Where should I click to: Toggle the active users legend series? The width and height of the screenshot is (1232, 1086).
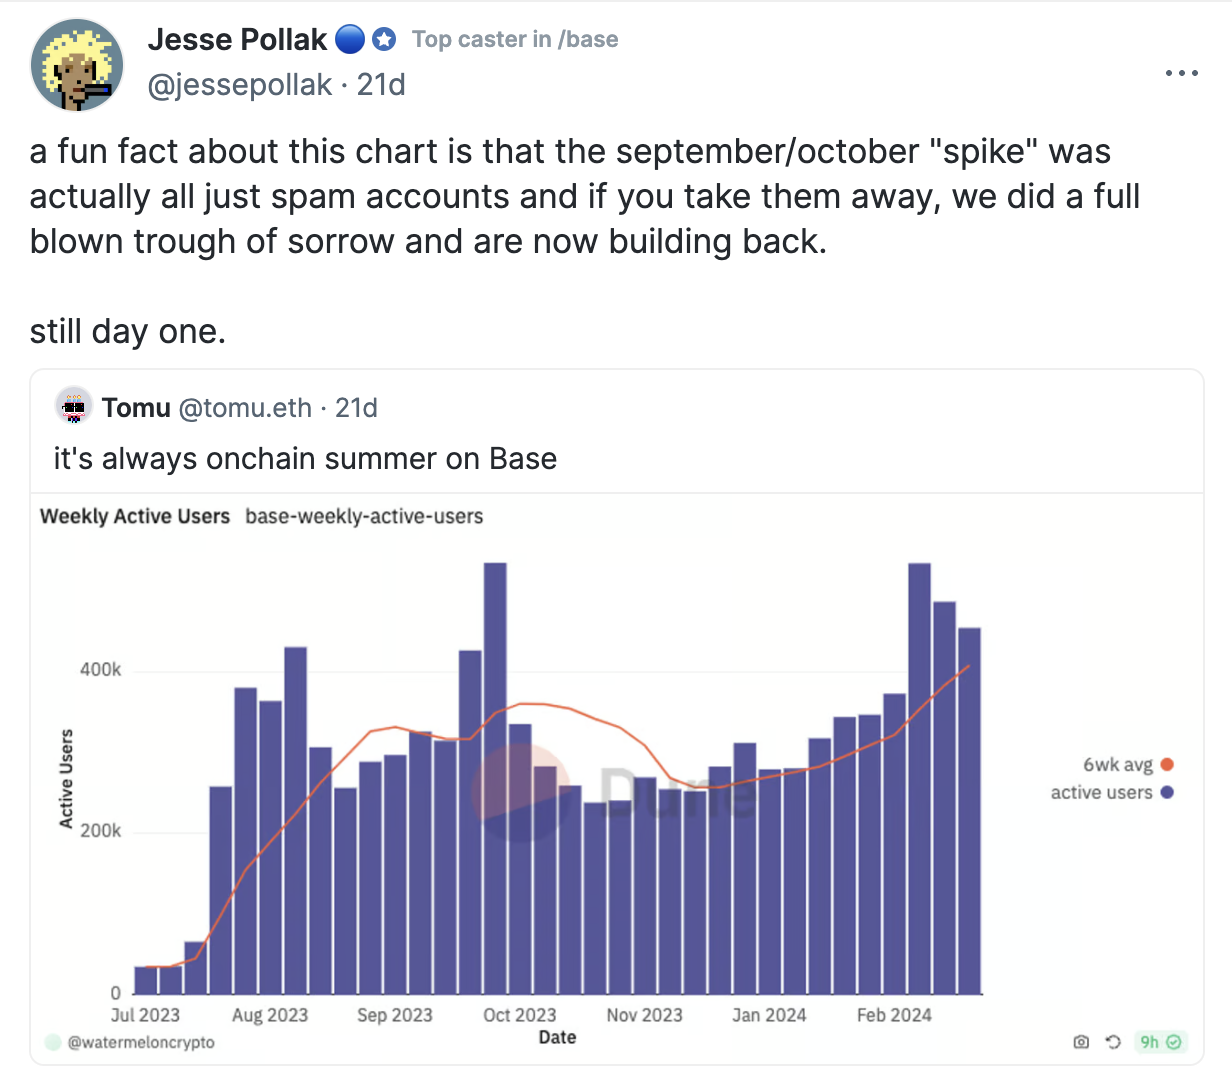click(x=1111, y=792)
